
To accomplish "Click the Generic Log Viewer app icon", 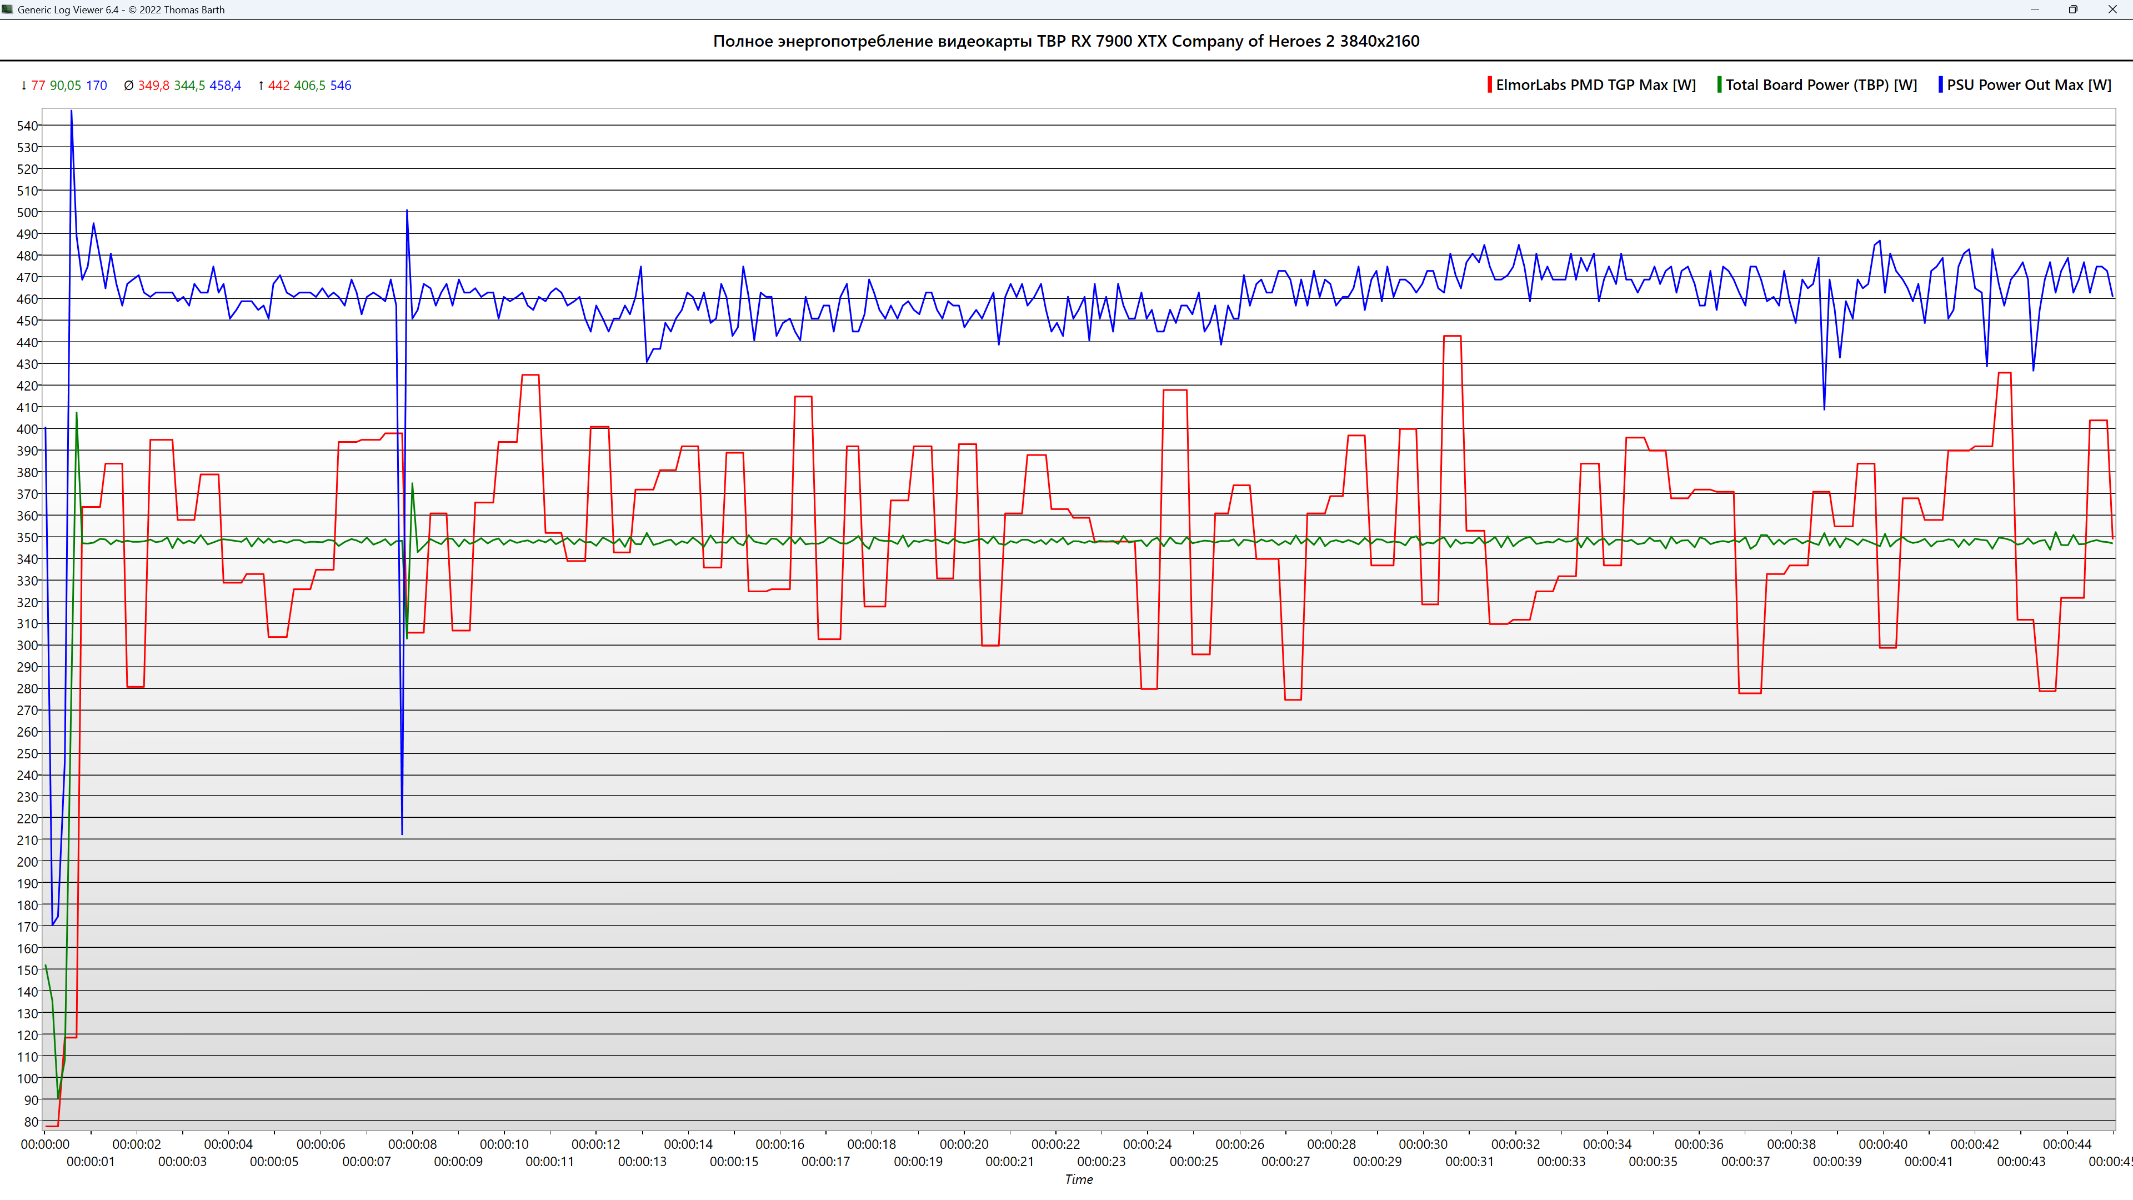I will coord(8,9).
